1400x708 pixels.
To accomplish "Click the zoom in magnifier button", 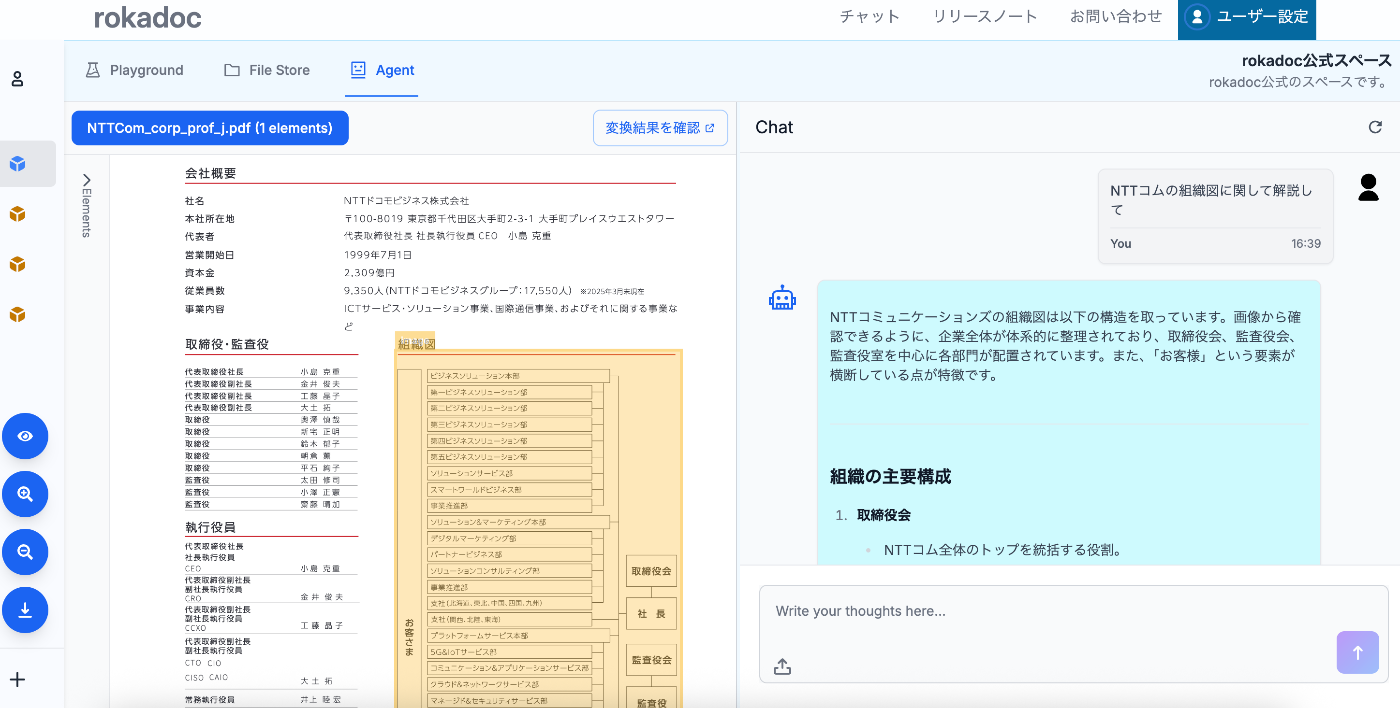I will point(25,494).
